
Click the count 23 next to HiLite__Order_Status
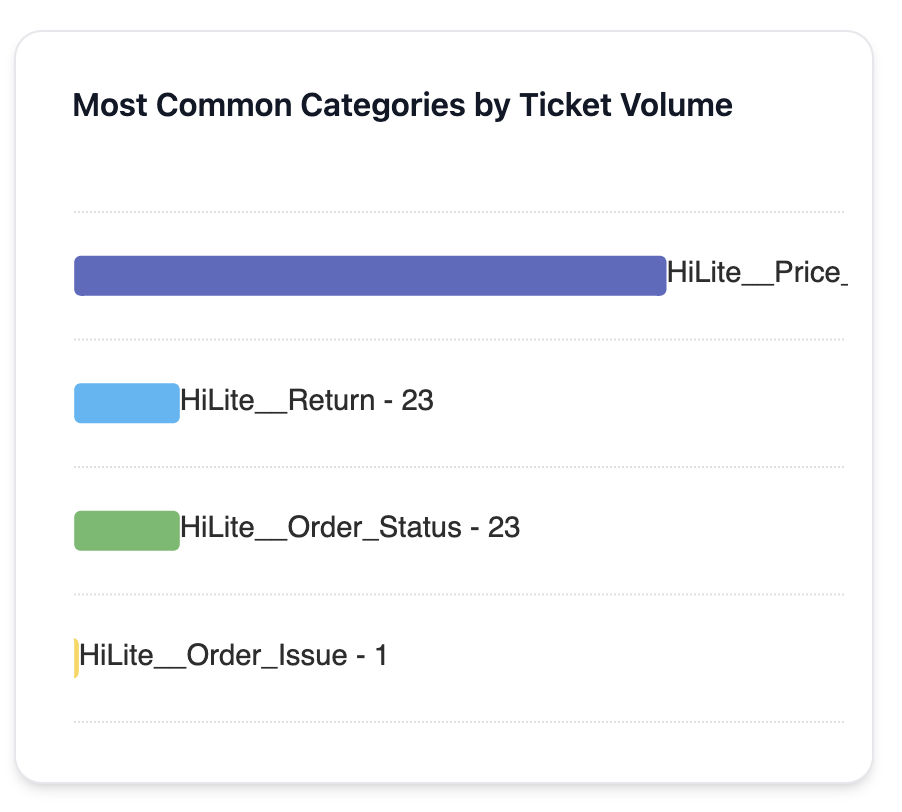[504, 528]
